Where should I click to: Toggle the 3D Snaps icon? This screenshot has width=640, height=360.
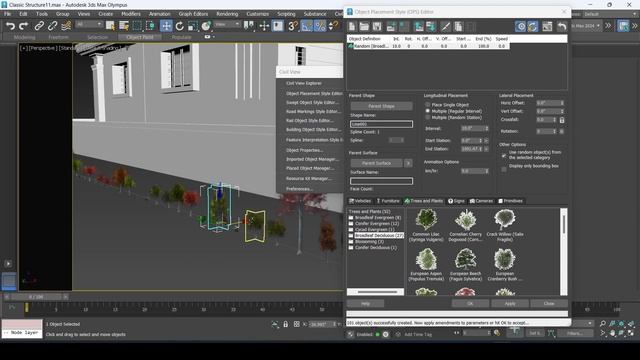click(293, 26)
